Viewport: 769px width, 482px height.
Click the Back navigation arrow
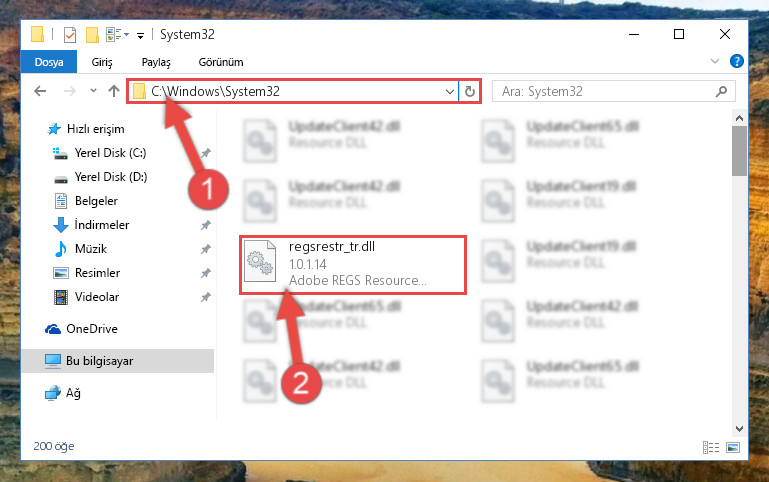40,91
